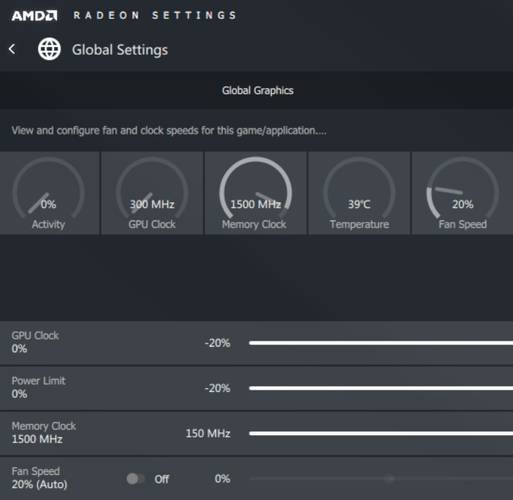This screenshot has width=513, height=500.
Task: Select the Memory Clock gauge at 1500 MHz
Action: tap(255, 193)
